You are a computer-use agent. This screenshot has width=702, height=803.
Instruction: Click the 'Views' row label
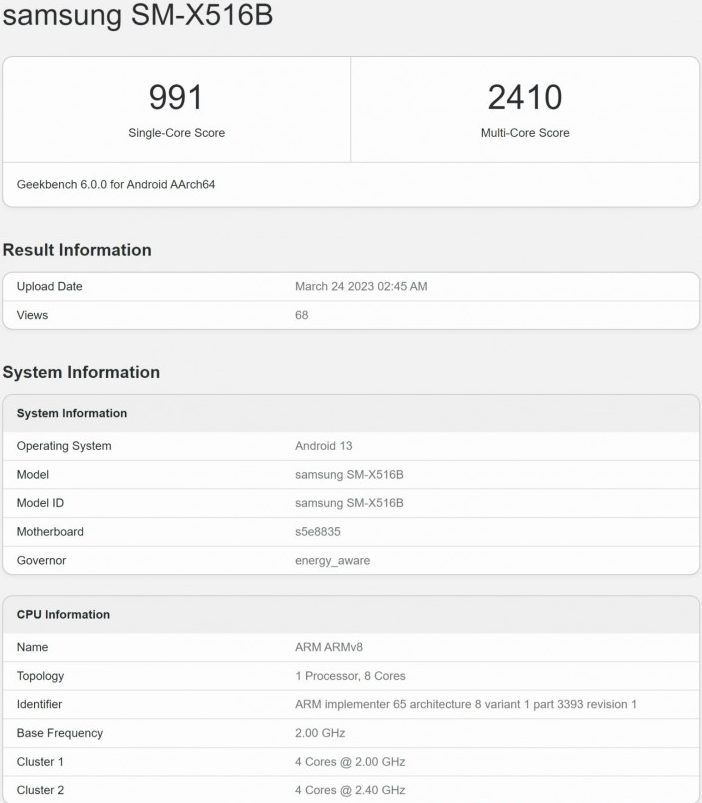click(32, 315)
